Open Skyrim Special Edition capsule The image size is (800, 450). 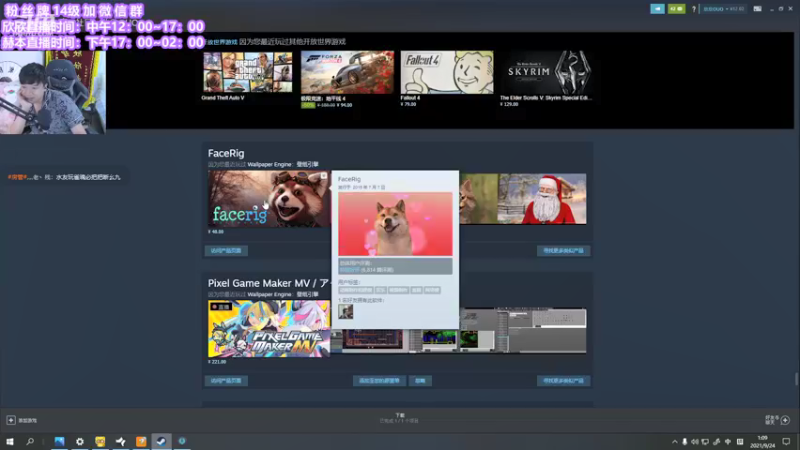(546, 72)
